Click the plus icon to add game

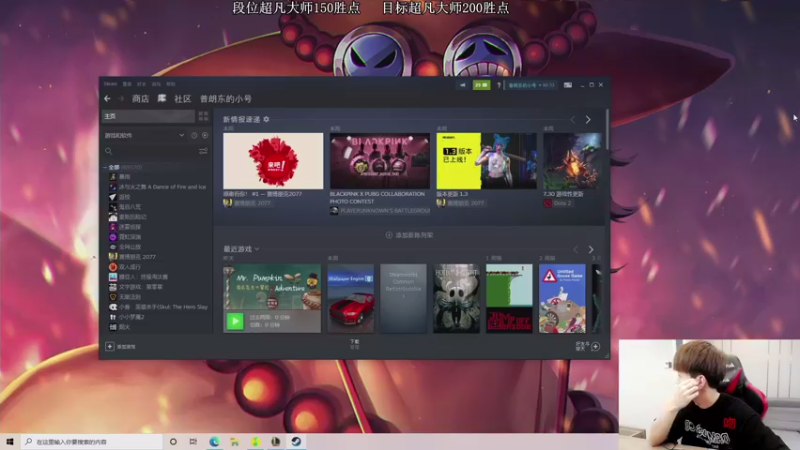[110, 346]
